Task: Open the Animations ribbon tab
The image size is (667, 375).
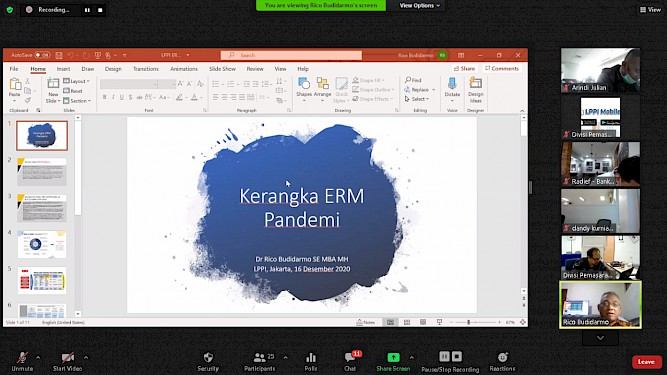Action: pos(184,69)
